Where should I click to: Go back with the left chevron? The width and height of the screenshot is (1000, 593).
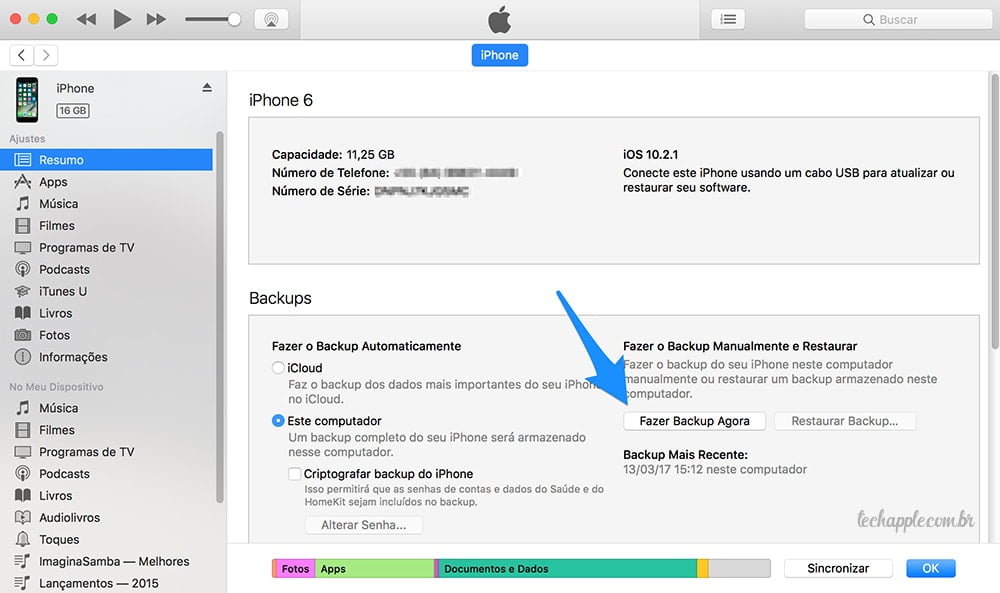coord(22,55)
